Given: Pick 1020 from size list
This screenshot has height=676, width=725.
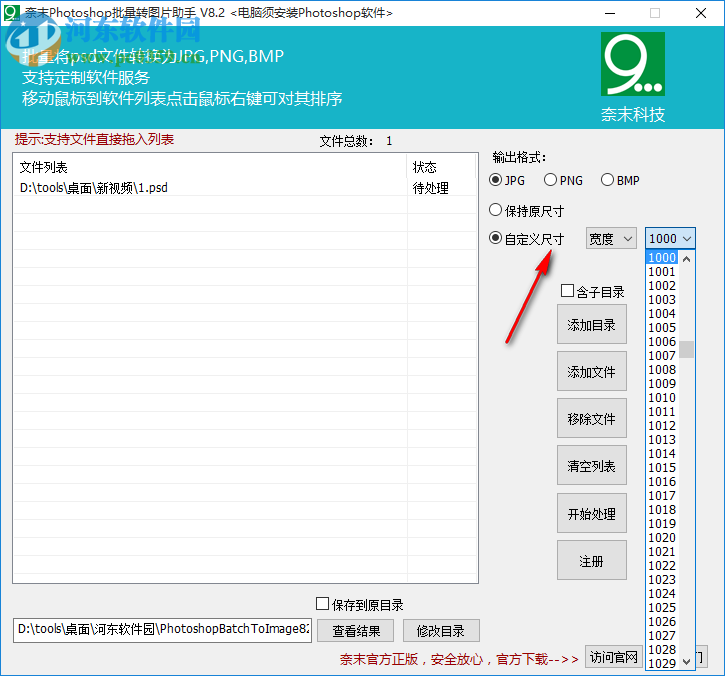Looking at the screenshot, I should pos(662,537).
